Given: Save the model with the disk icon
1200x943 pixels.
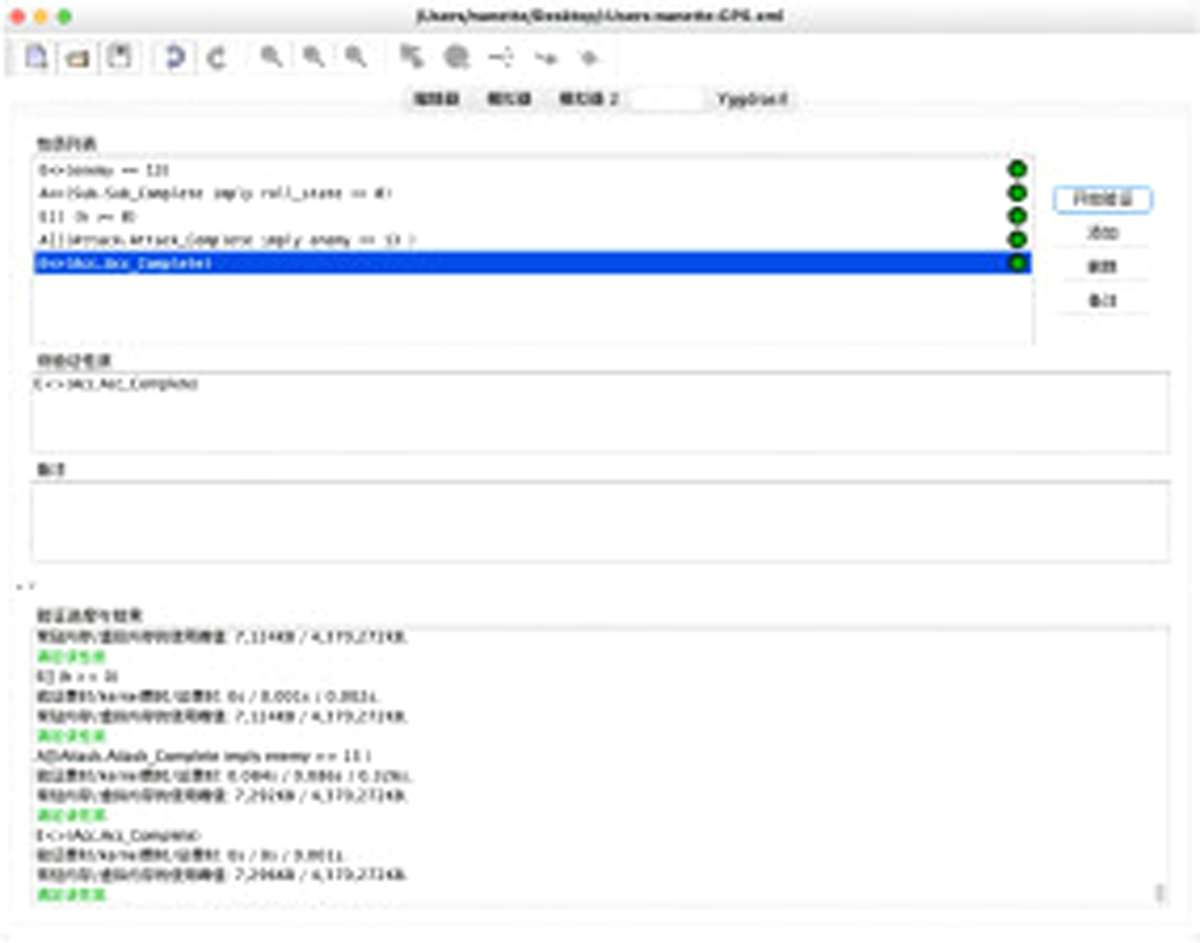Looking at the screenshot, I should click(x=119, y=58).
